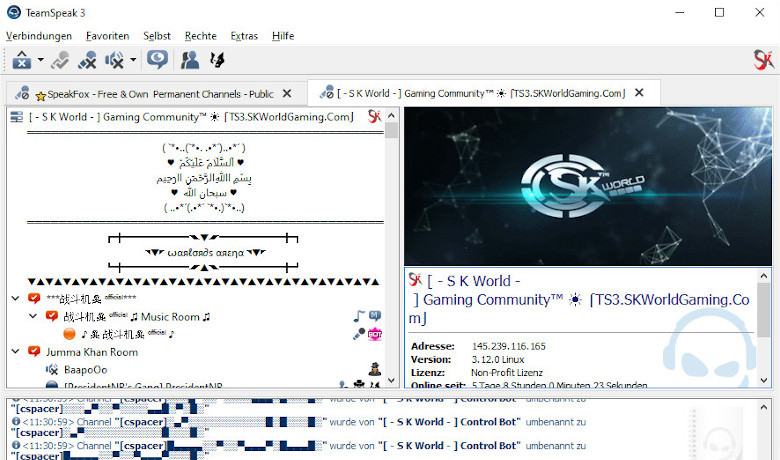Select the Music Room channel
780x460 pixels.
click(137, 317)
